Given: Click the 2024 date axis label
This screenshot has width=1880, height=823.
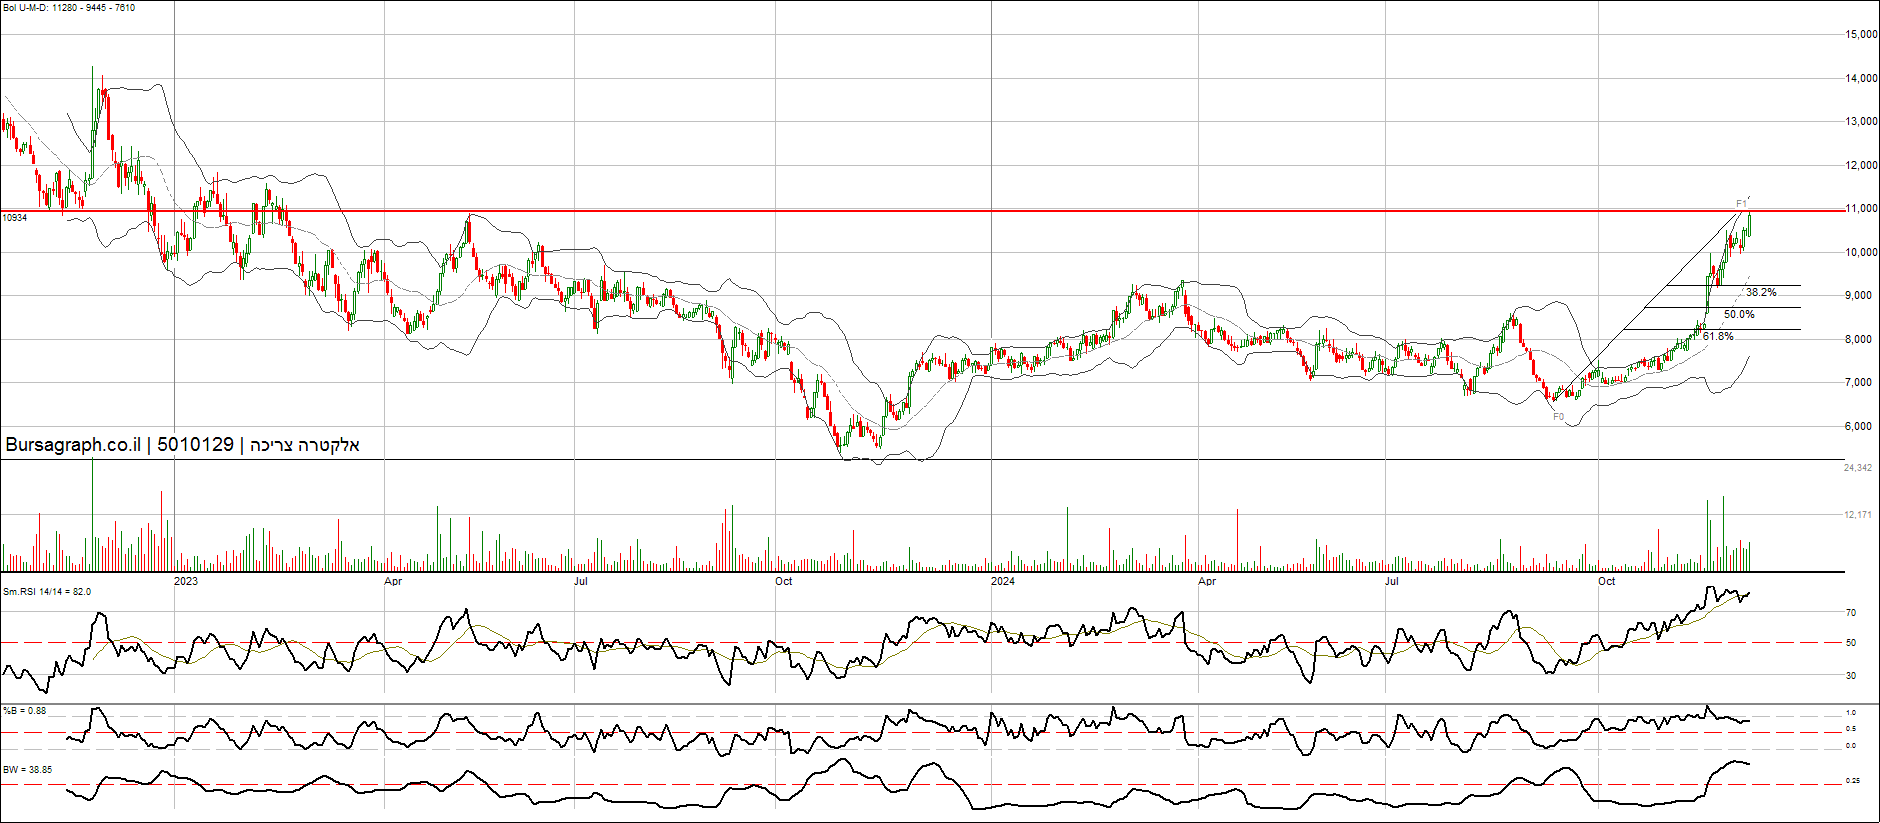Looking at the screenshot, I should tap(1003, 581).
